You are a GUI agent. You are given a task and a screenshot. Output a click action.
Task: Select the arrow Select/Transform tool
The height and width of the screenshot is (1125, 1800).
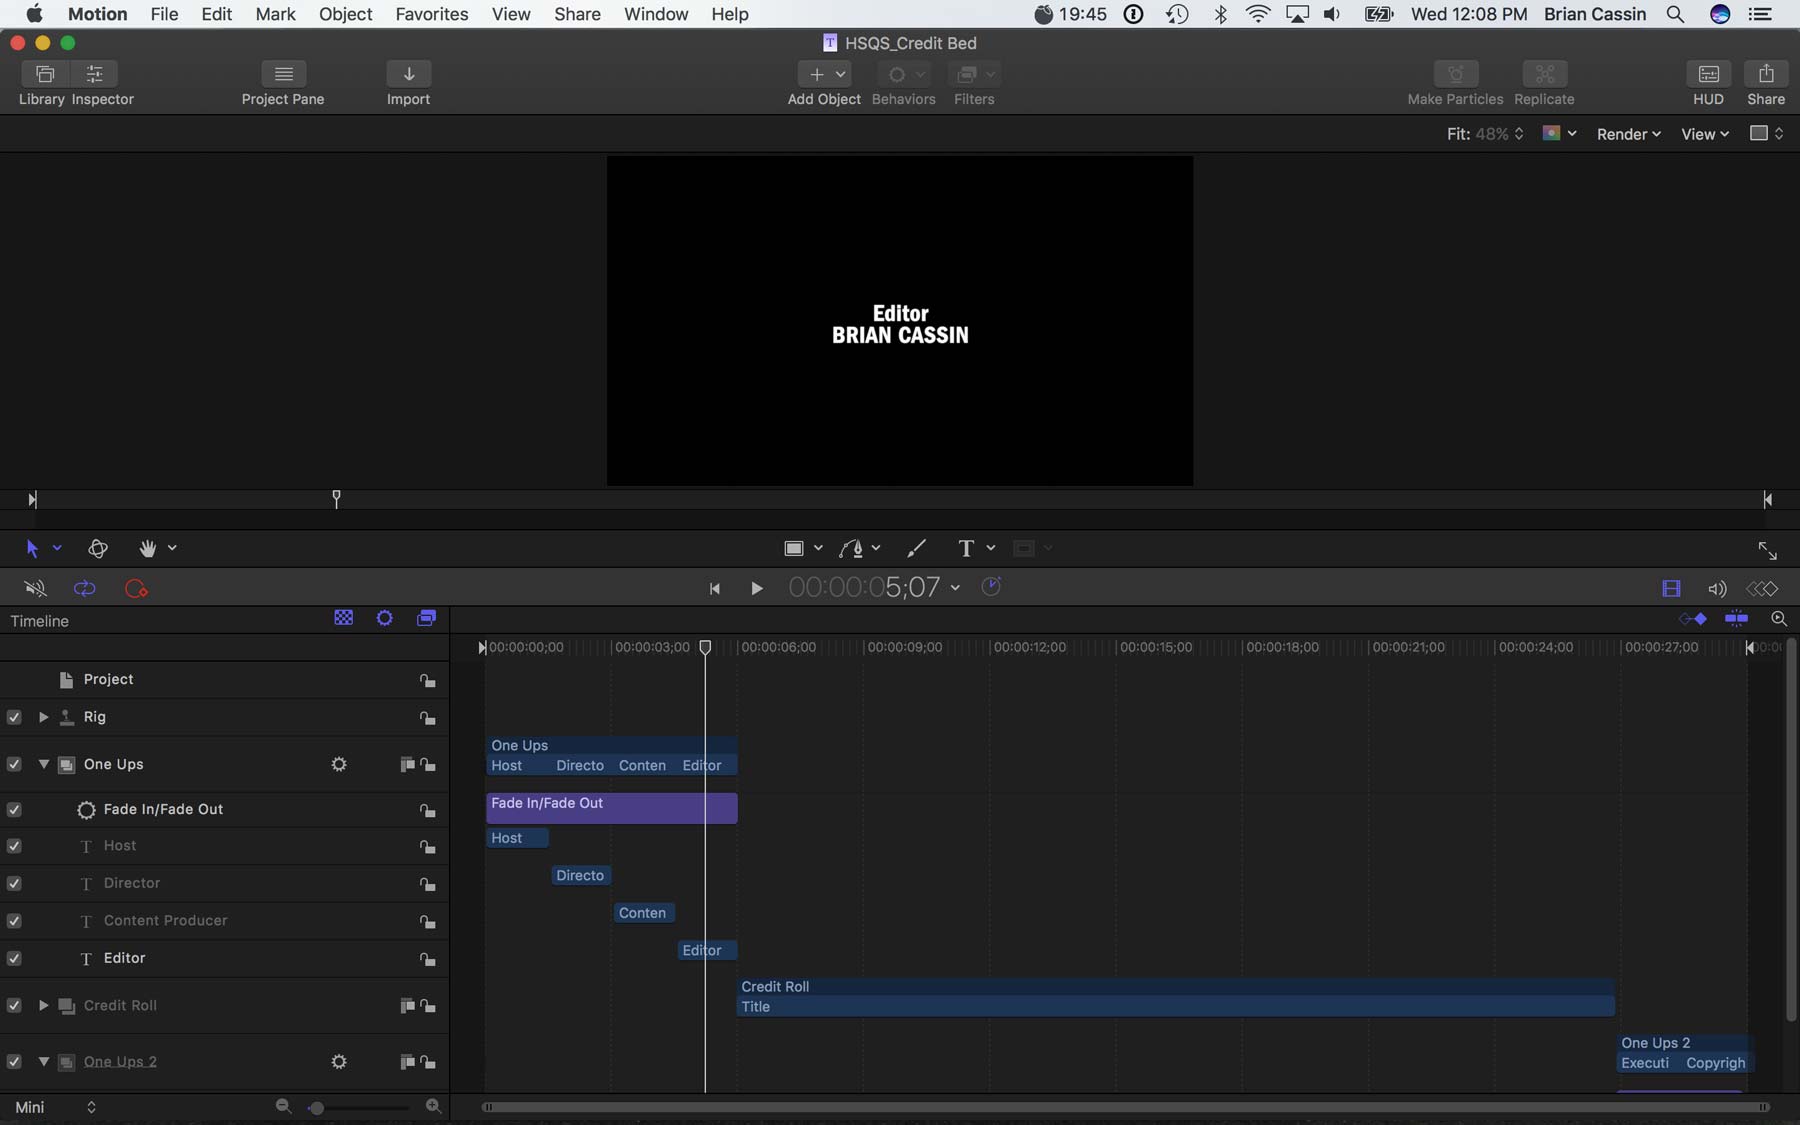click(x=32, y=548)
